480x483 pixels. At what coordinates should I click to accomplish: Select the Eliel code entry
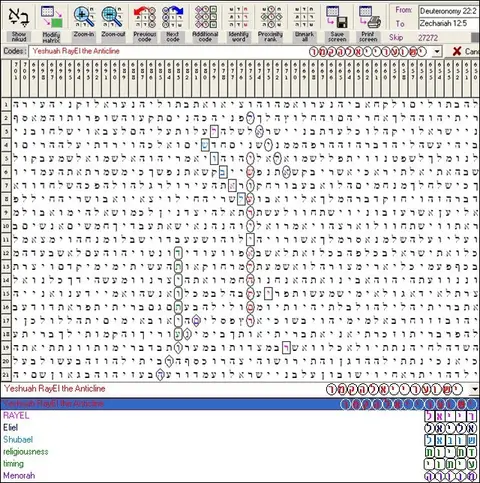[10, 428]
